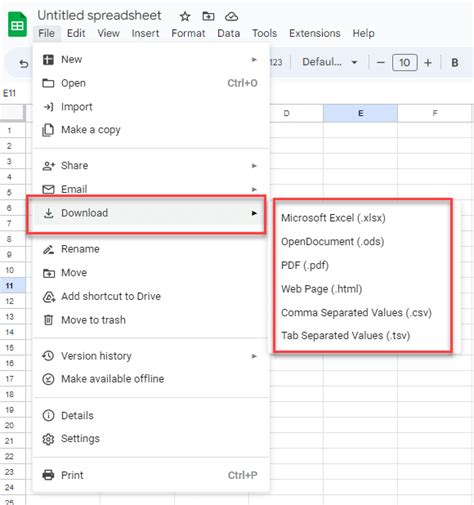Choose Print from File menu

(151, 475)
